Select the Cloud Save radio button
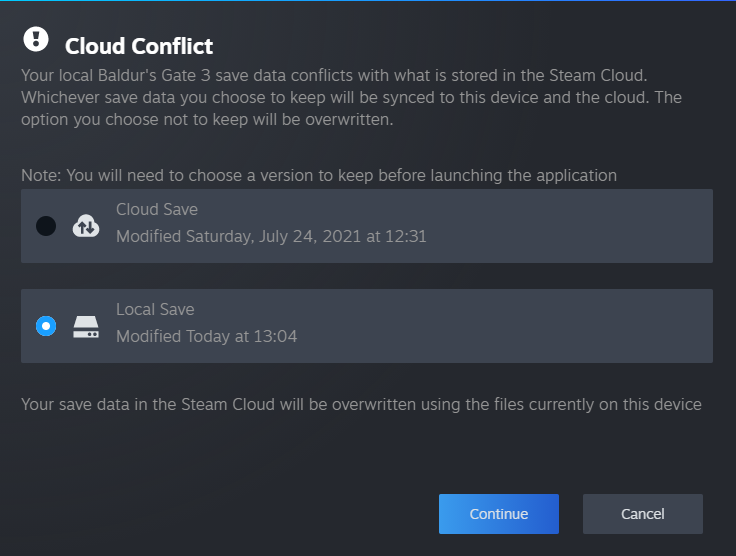This screenshot has width=736, height=556. coord(46,226)
